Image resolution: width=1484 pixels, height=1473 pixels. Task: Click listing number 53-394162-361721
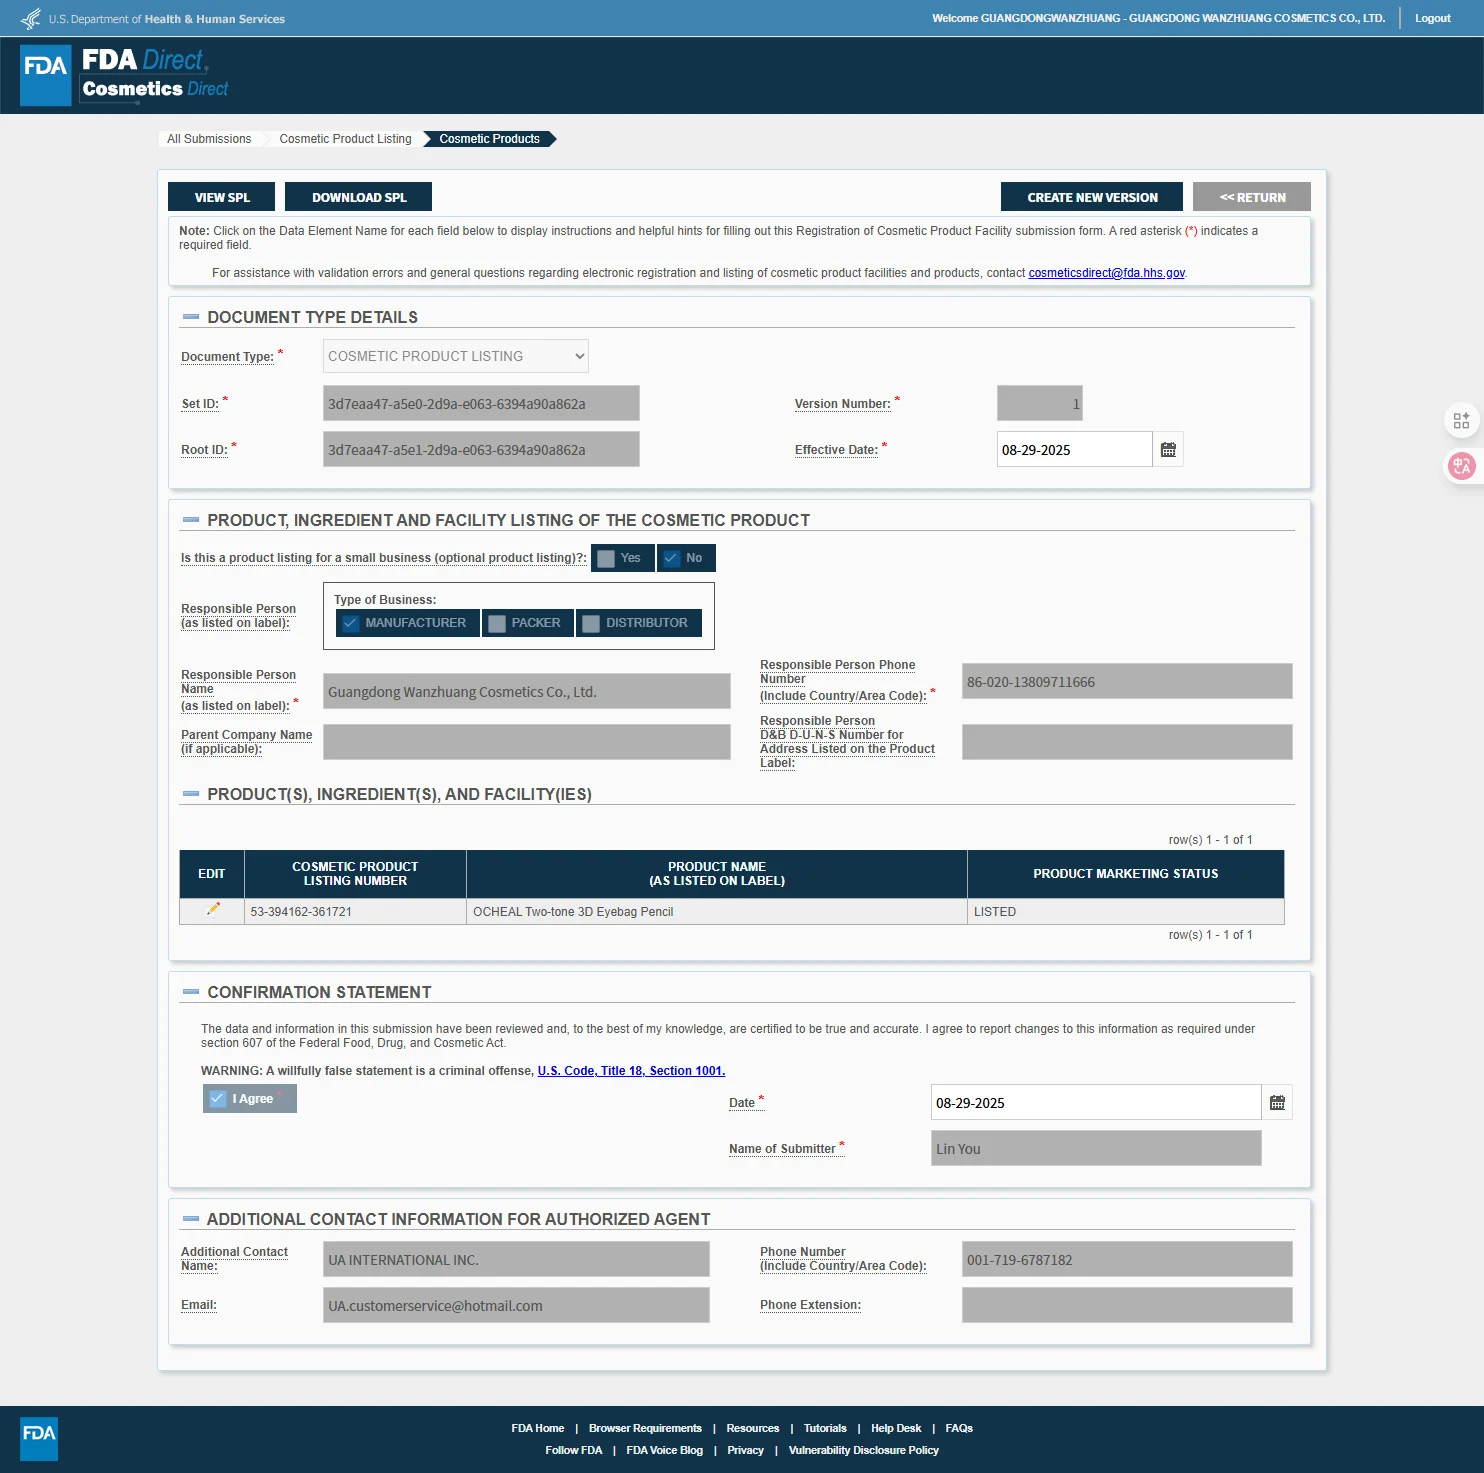point(301,912)
